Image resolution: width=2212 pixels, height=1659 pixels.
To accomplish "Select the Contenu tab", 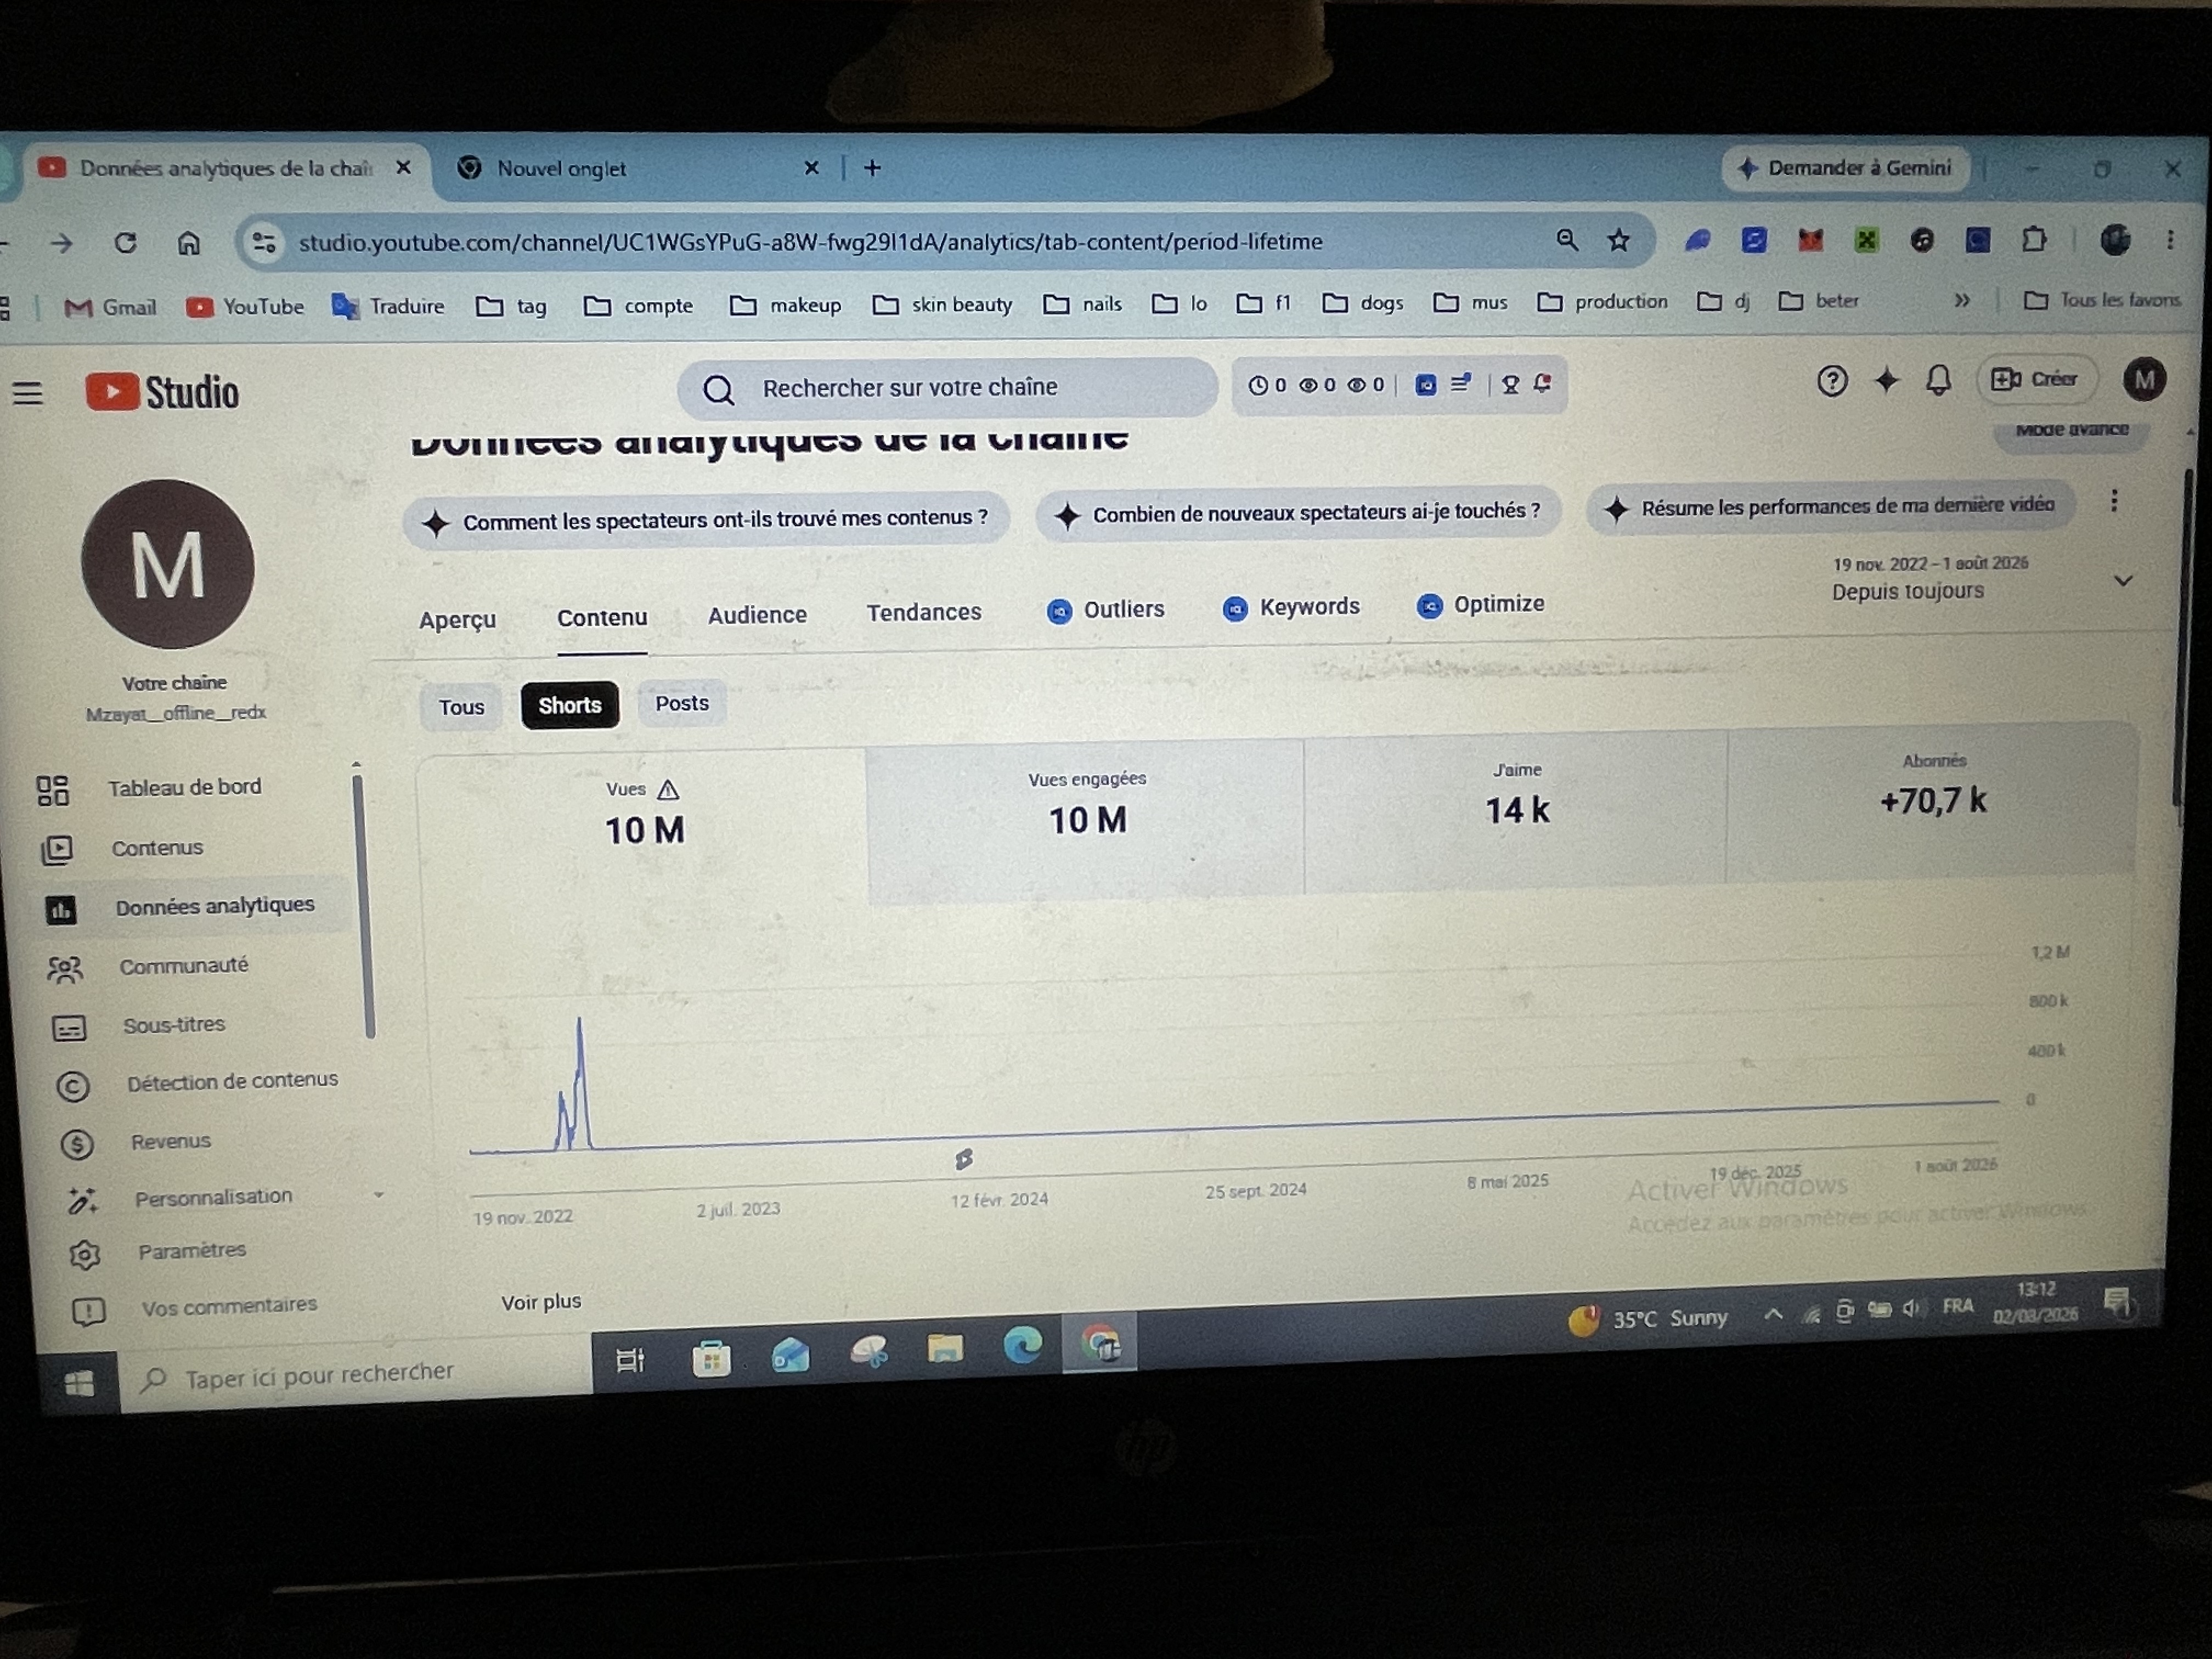I will 602,618.
